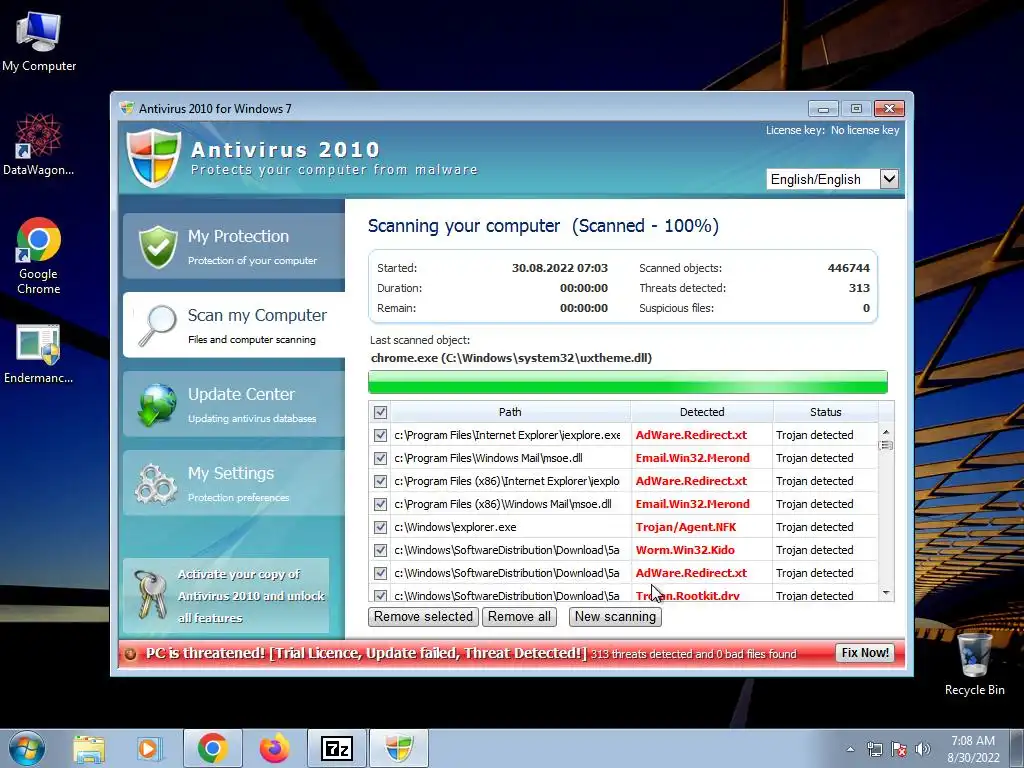The width and height of the screenshot is (1024, 768).
Task: Click the network tray icon
Action: pyautogui.click(x=874, y=749)
